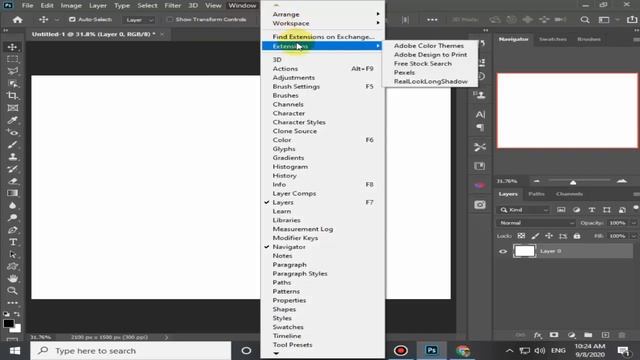This screenshot has height=360, width=640.
Task: Click the foreground color swatch
Action: coord(8,323)
